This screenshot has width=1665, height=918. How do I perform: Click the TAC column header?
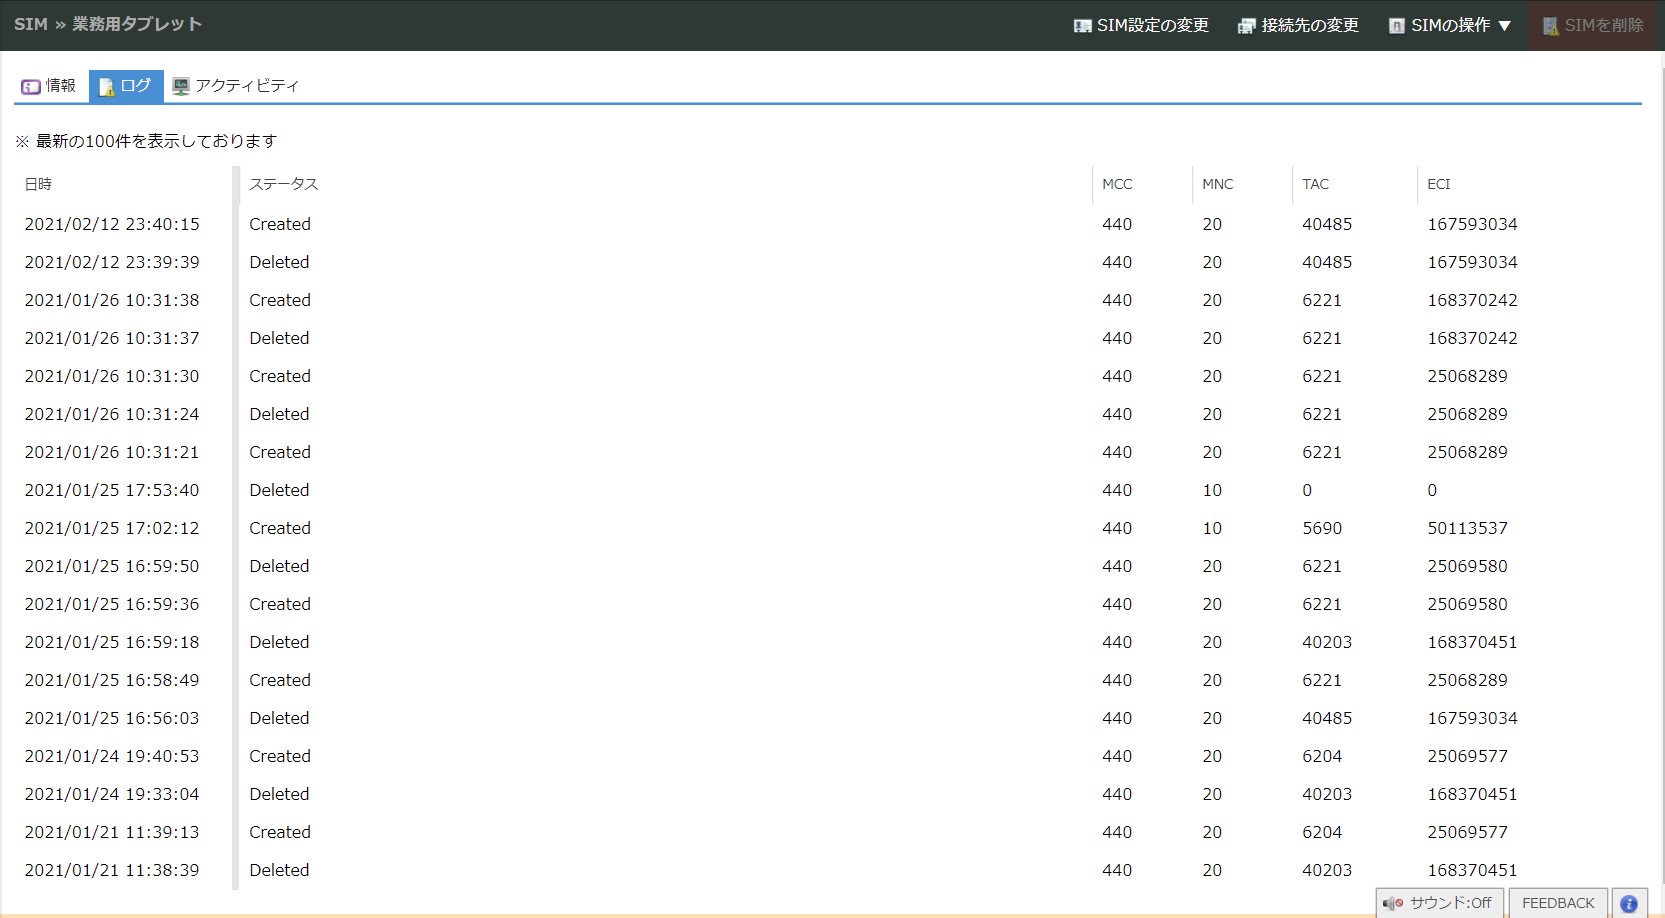click(x=1315, y=184)
